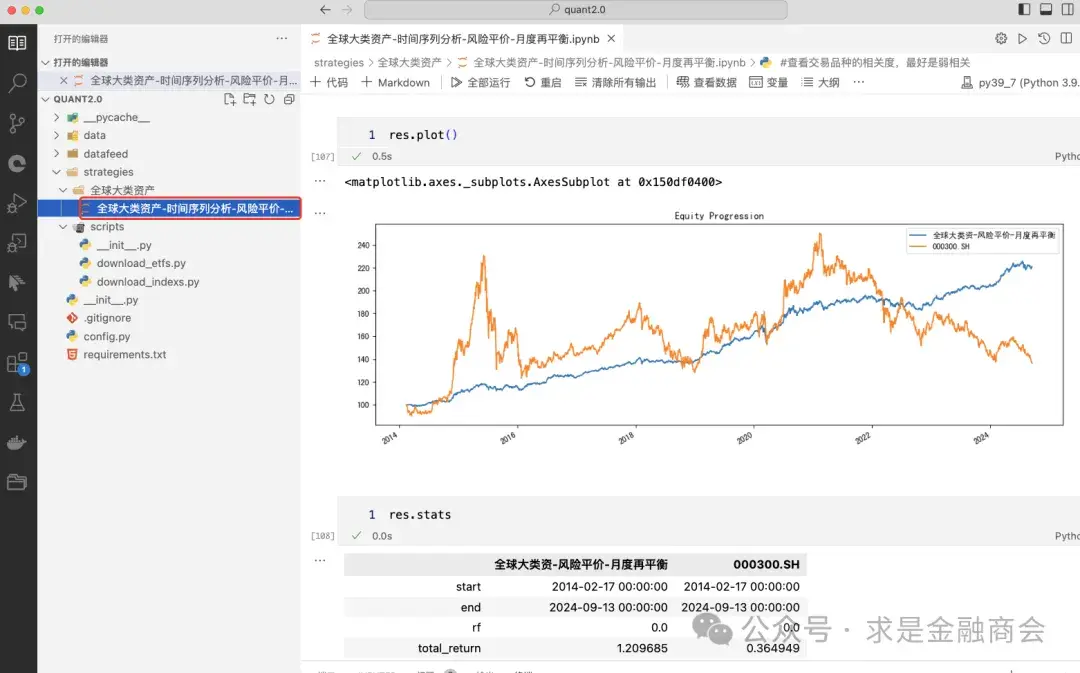1080x673 pixels.
Task: Open Source Control view
Action: click(17, 123)
